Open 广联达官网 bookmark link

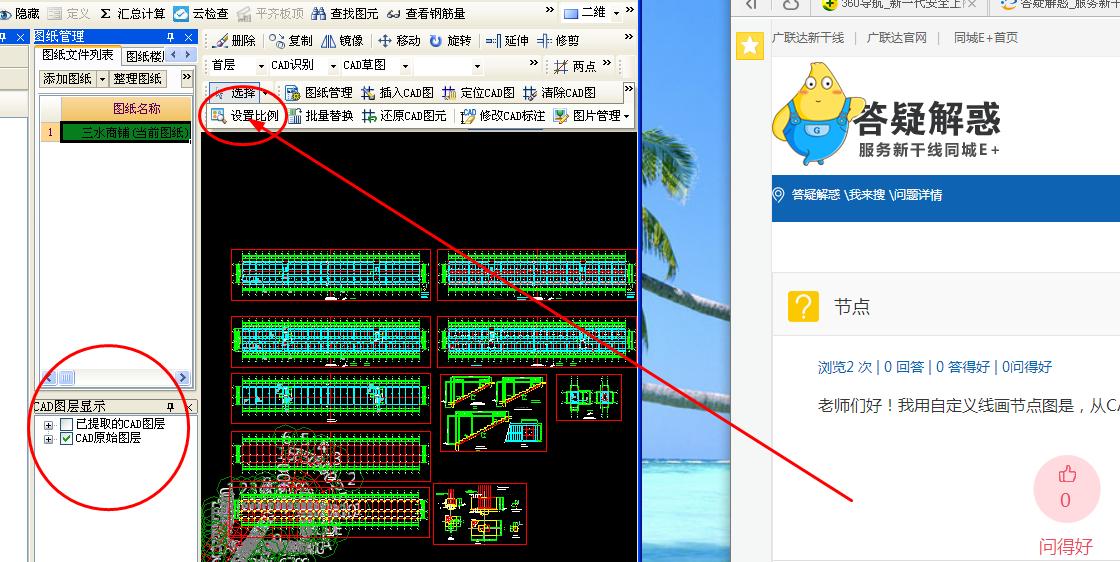coord(896,38)
